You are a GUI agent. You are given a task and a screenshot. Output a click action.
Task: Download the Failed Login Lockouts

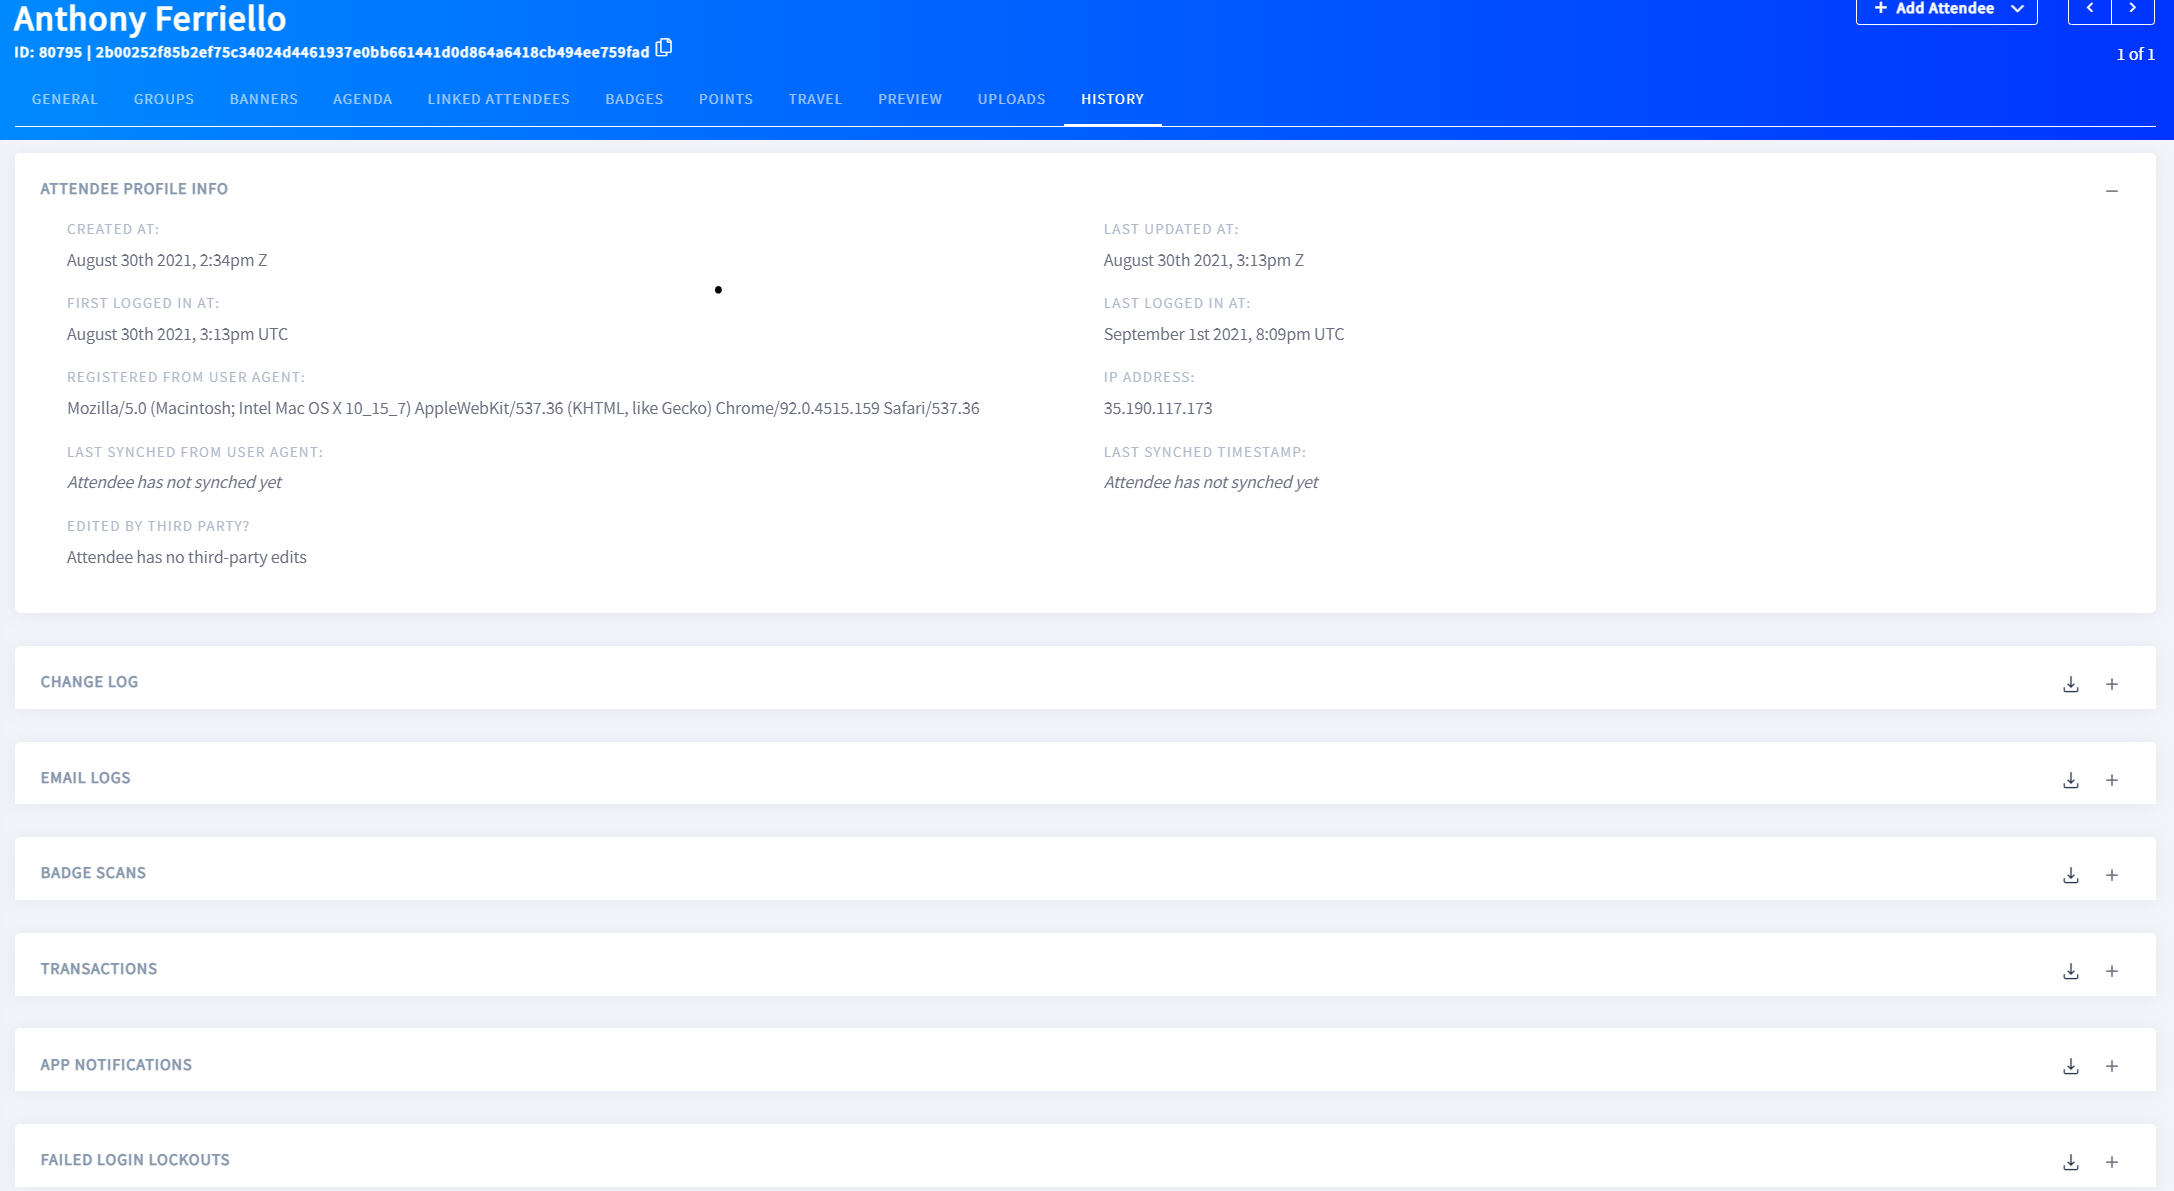2071,1162
